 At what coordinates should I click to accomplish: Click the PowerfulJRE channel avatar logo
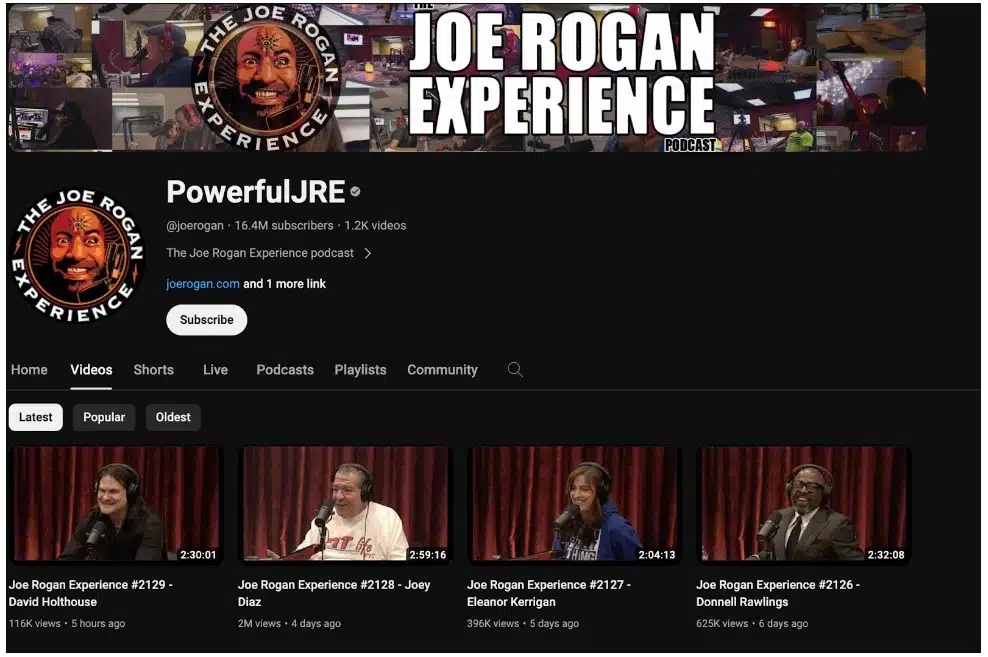point(78,255)
